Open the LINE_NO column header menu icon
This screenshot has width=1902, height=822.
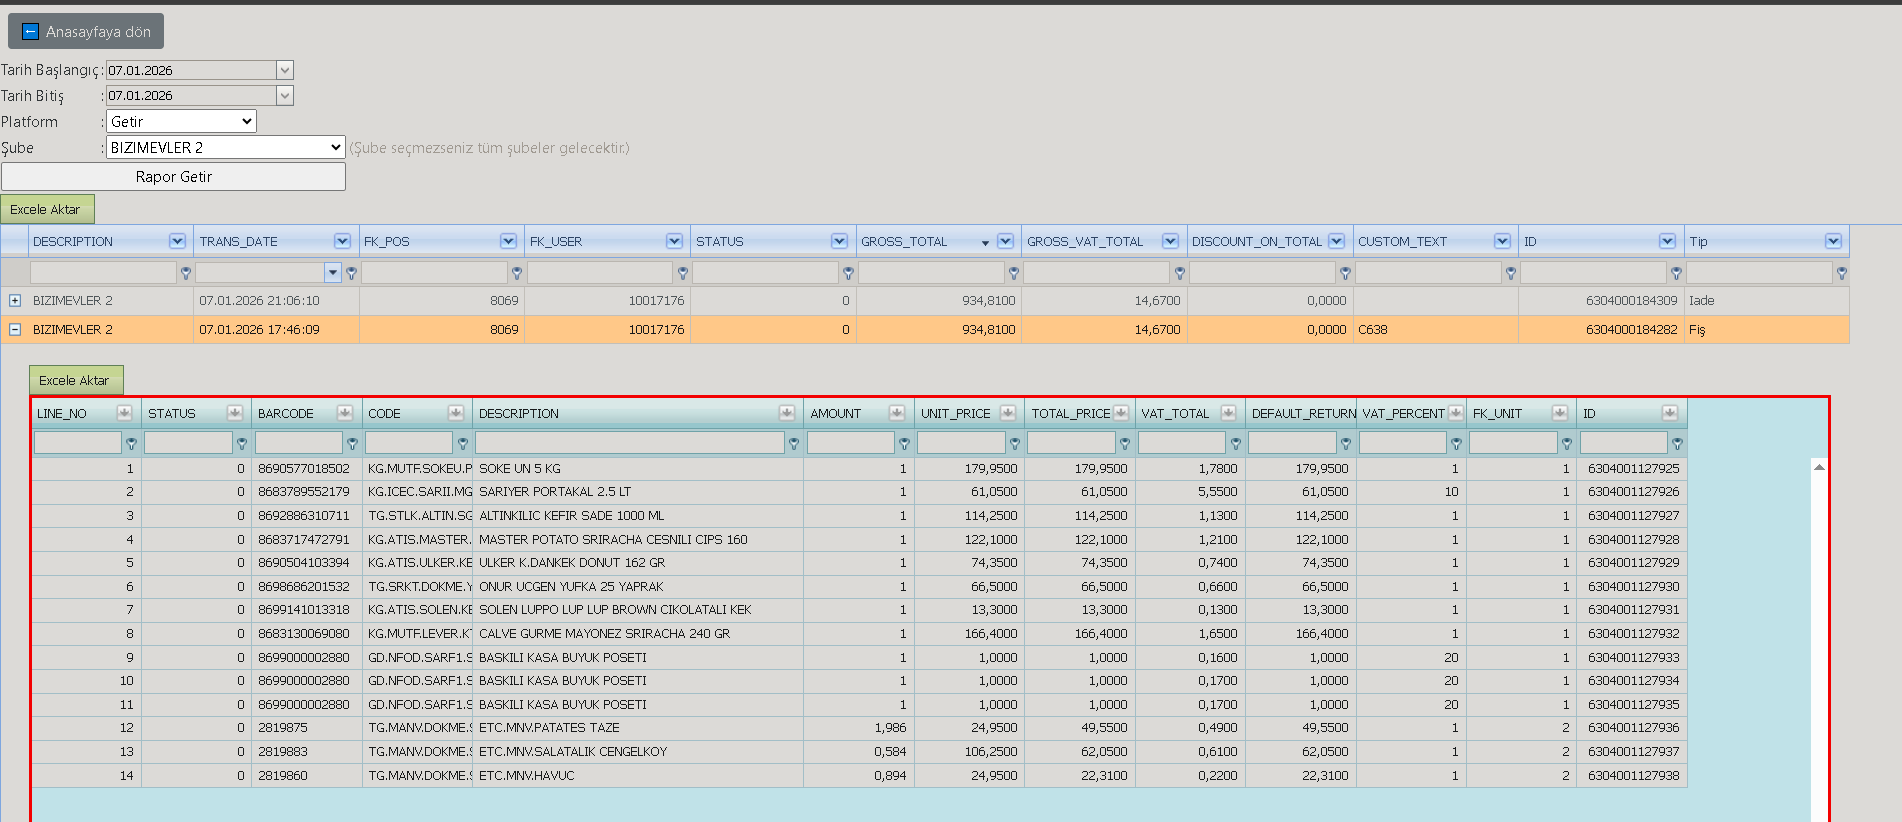(124, 413)
